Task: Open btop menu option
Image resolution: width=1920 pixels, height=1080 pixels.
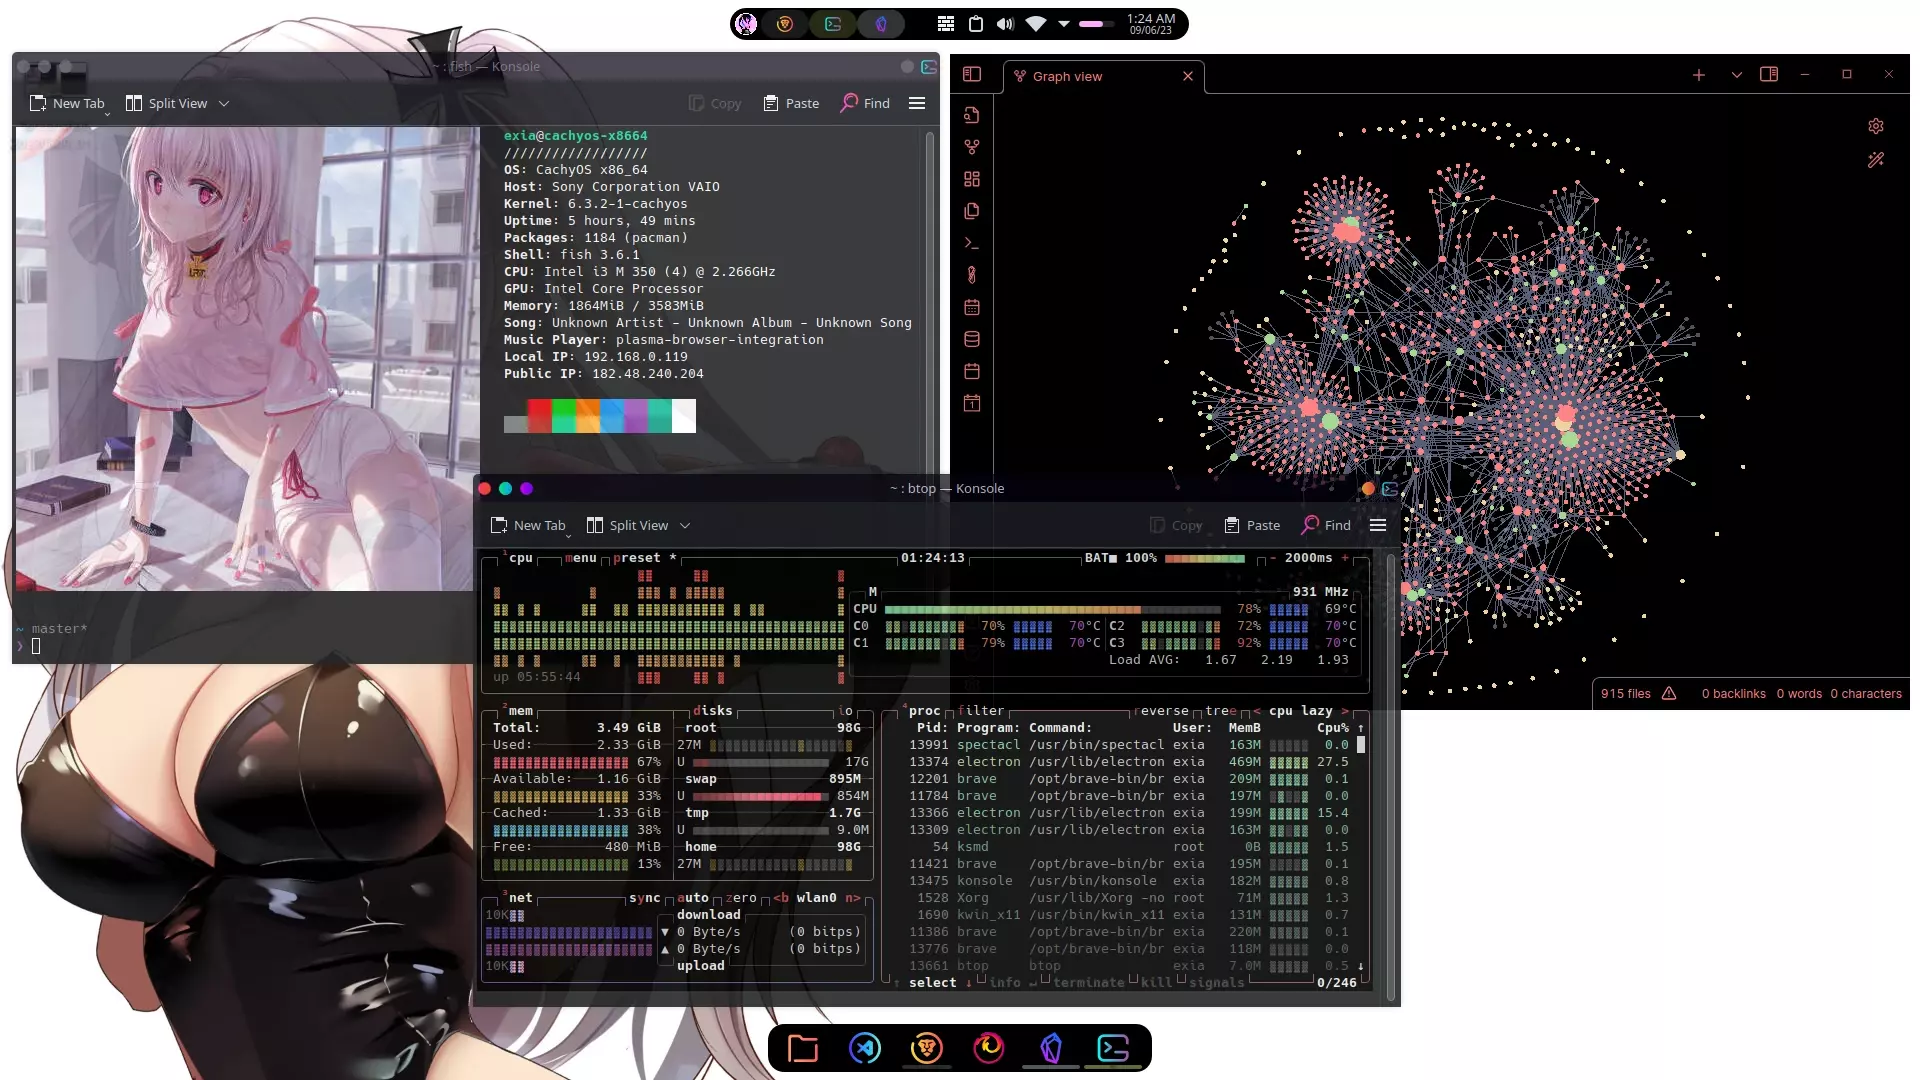Action: 581,558
